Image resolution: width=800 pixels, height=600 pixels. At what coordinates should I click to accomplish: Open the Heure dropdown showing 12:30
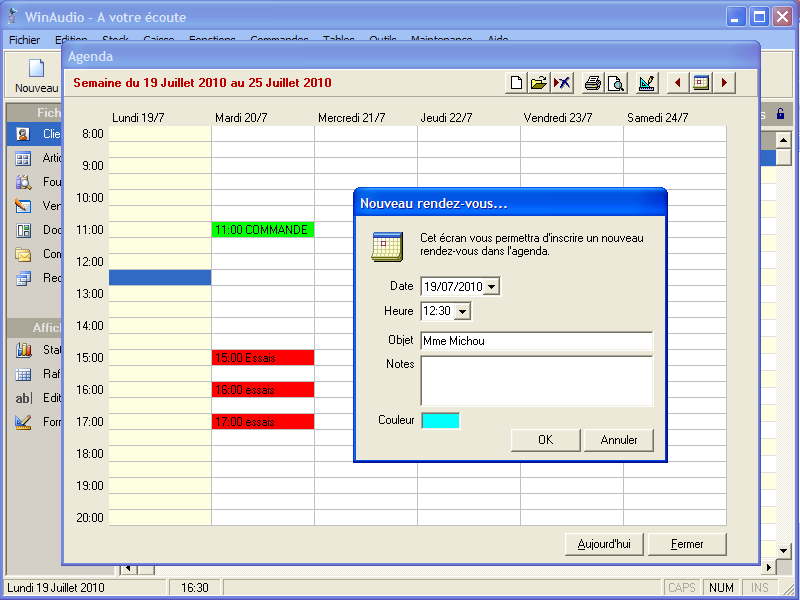(462, 312)
